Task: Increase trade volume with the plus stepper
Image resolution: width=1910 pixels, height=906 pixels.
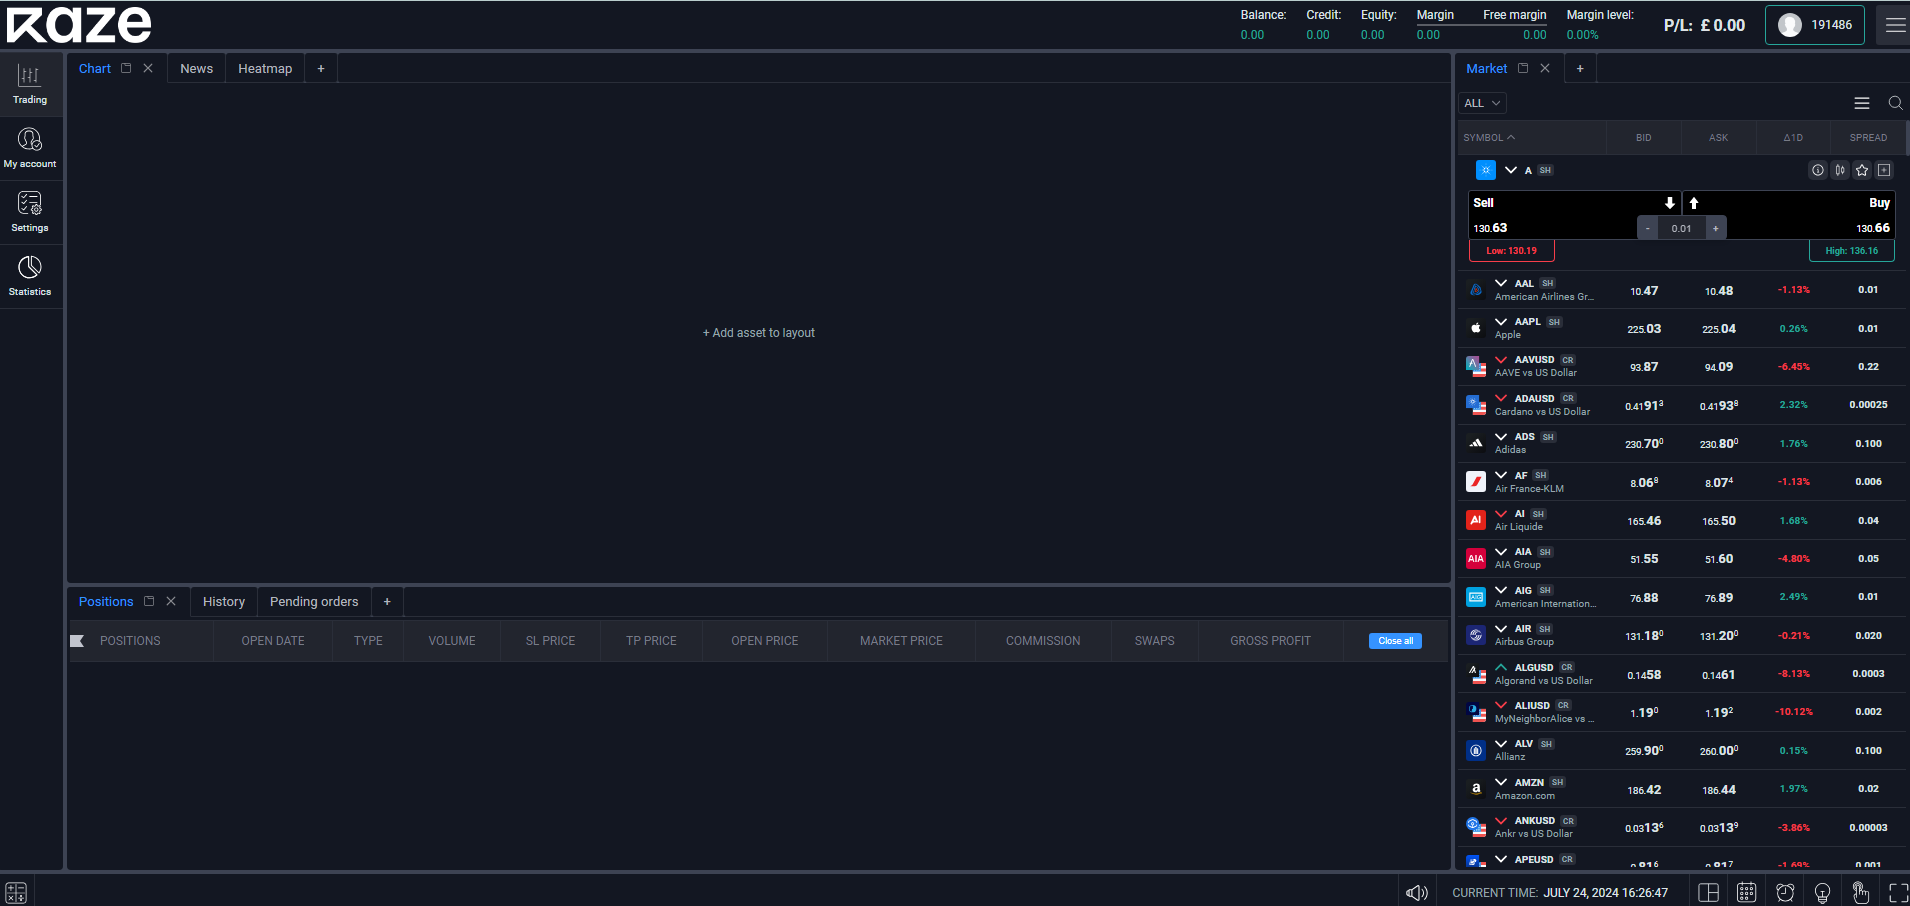Action: (1715, 229)
